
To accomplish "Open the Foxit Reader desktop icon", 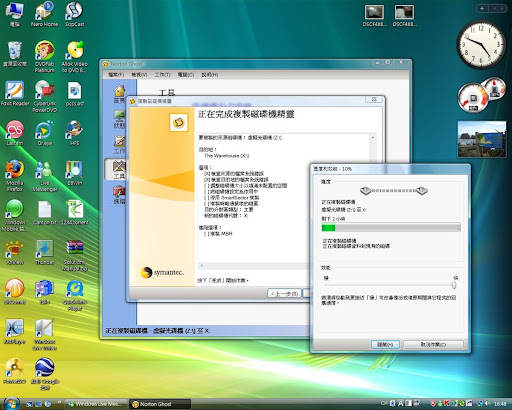I will [15, 94].
